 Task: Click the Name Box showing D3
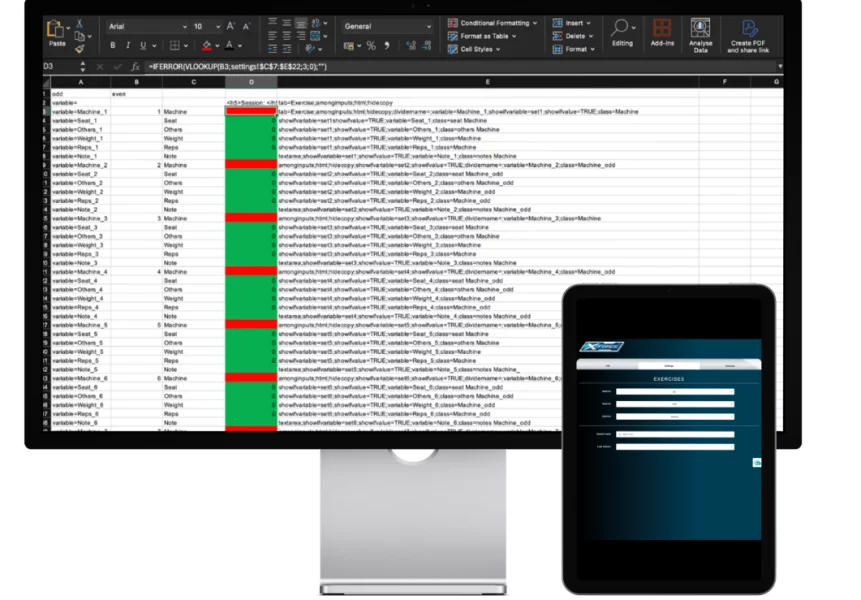59,66
